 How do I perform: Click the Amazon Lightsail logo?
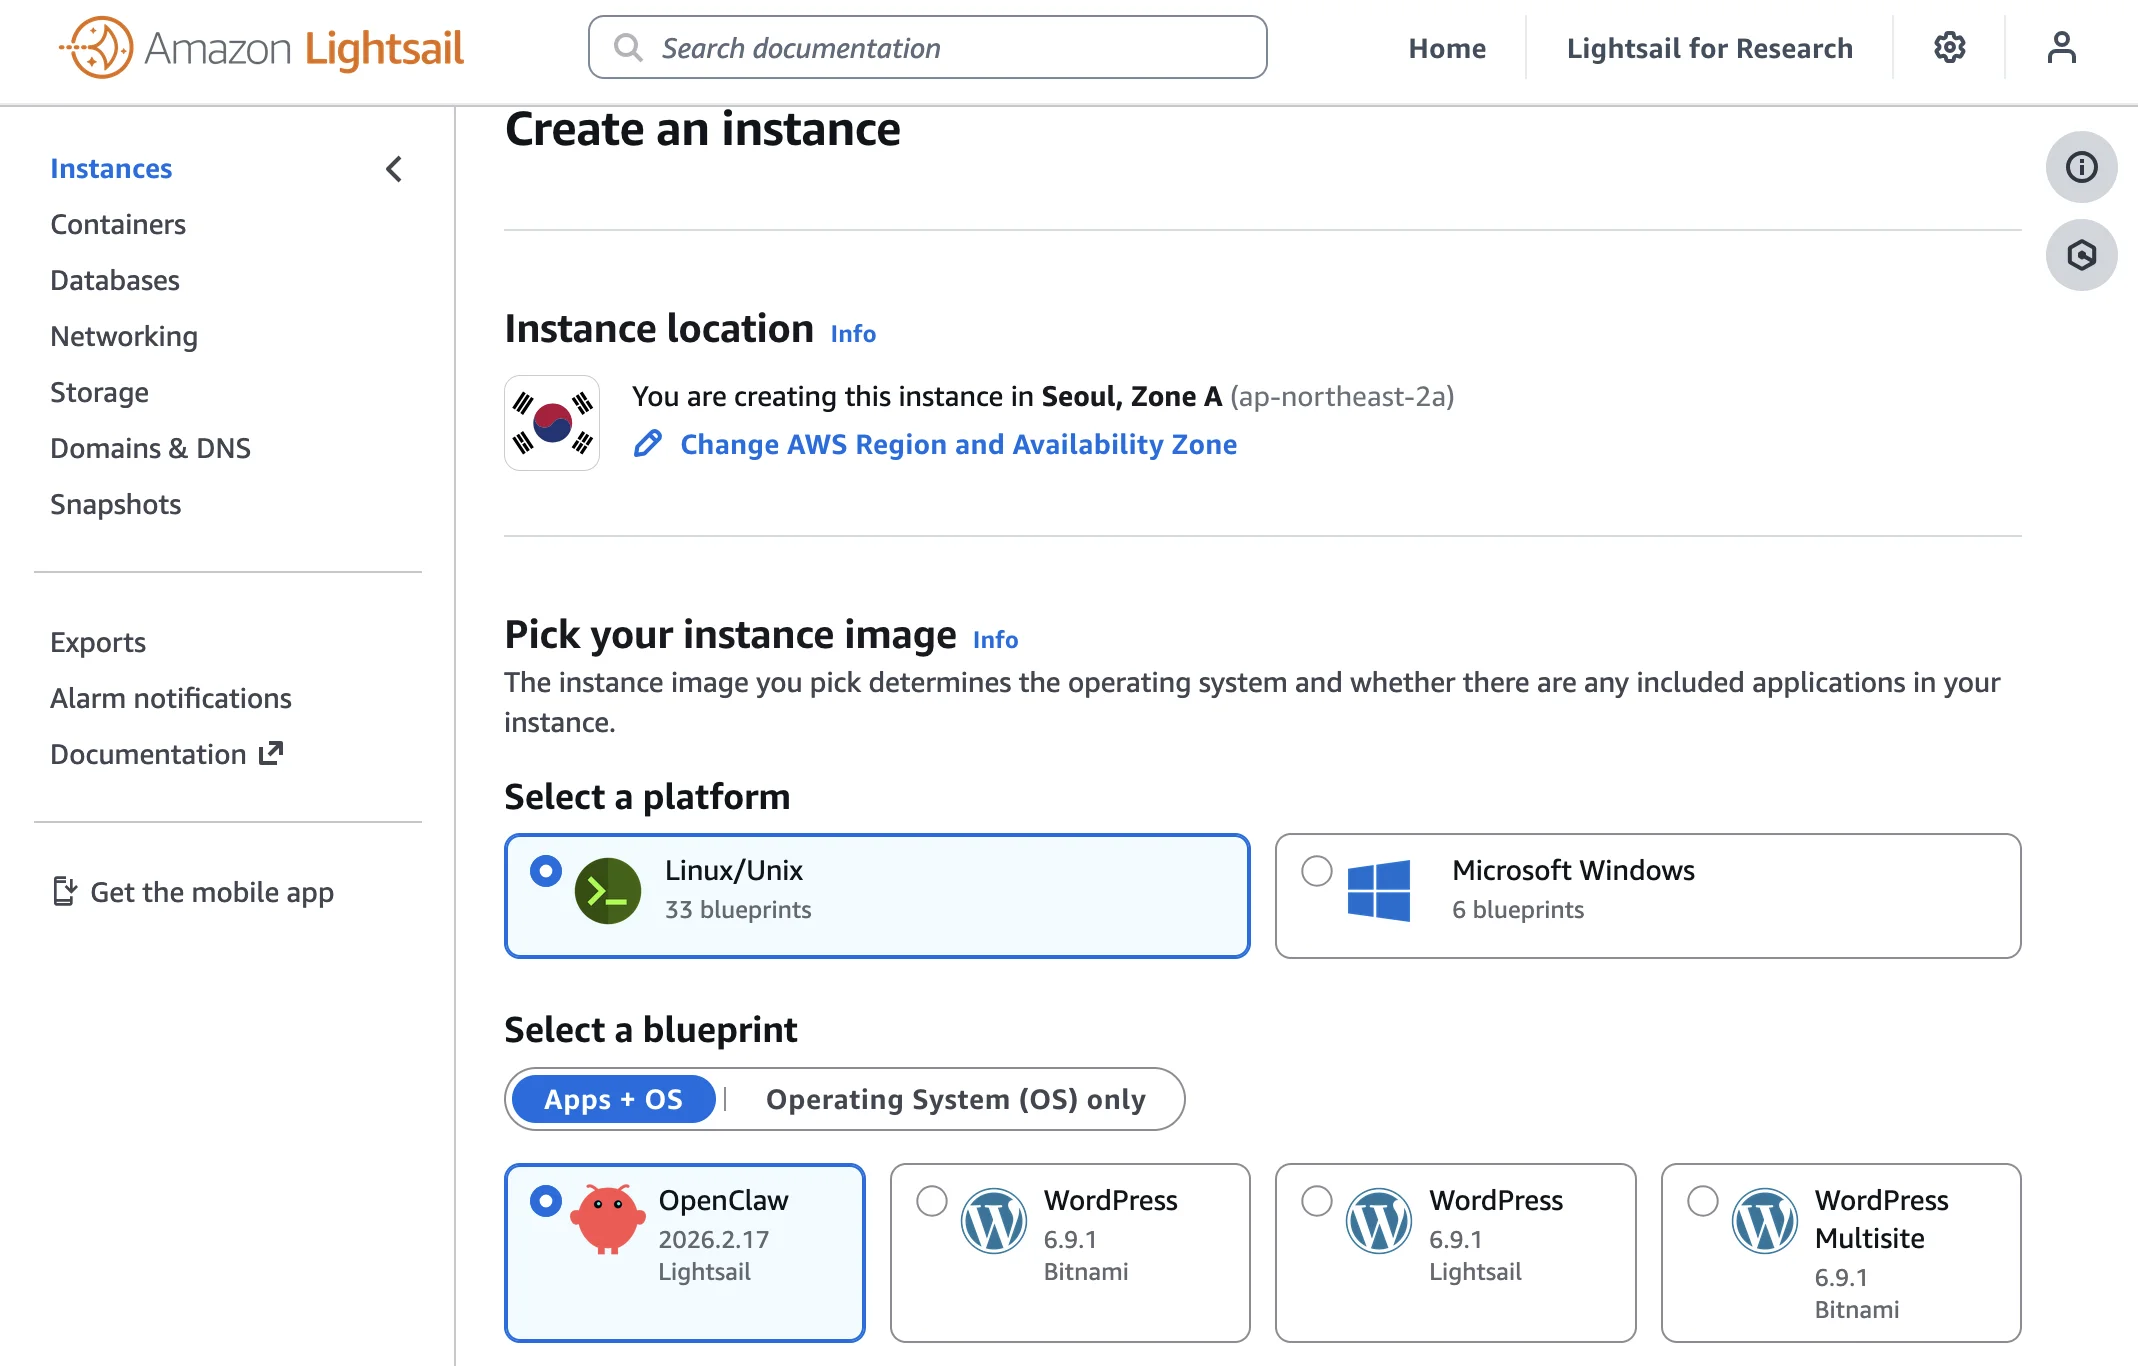(260, 47)
